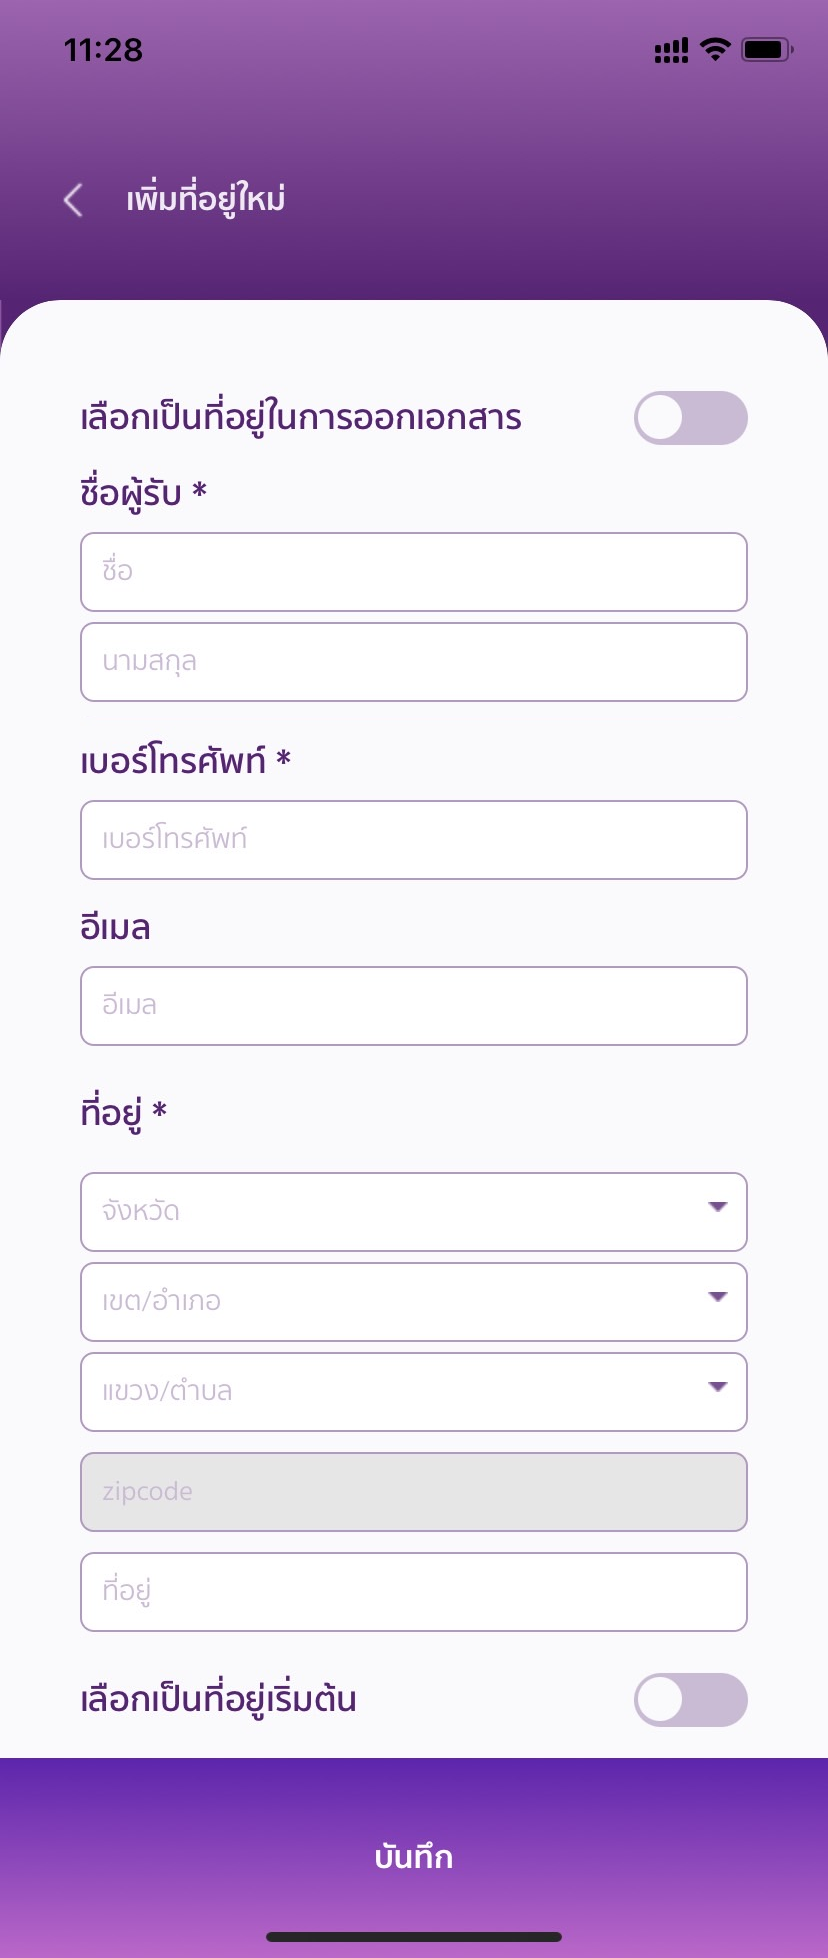Click the นามสกุล surname field
The height and width of the screenshot is (1958, 828).
tap(414, 662)
